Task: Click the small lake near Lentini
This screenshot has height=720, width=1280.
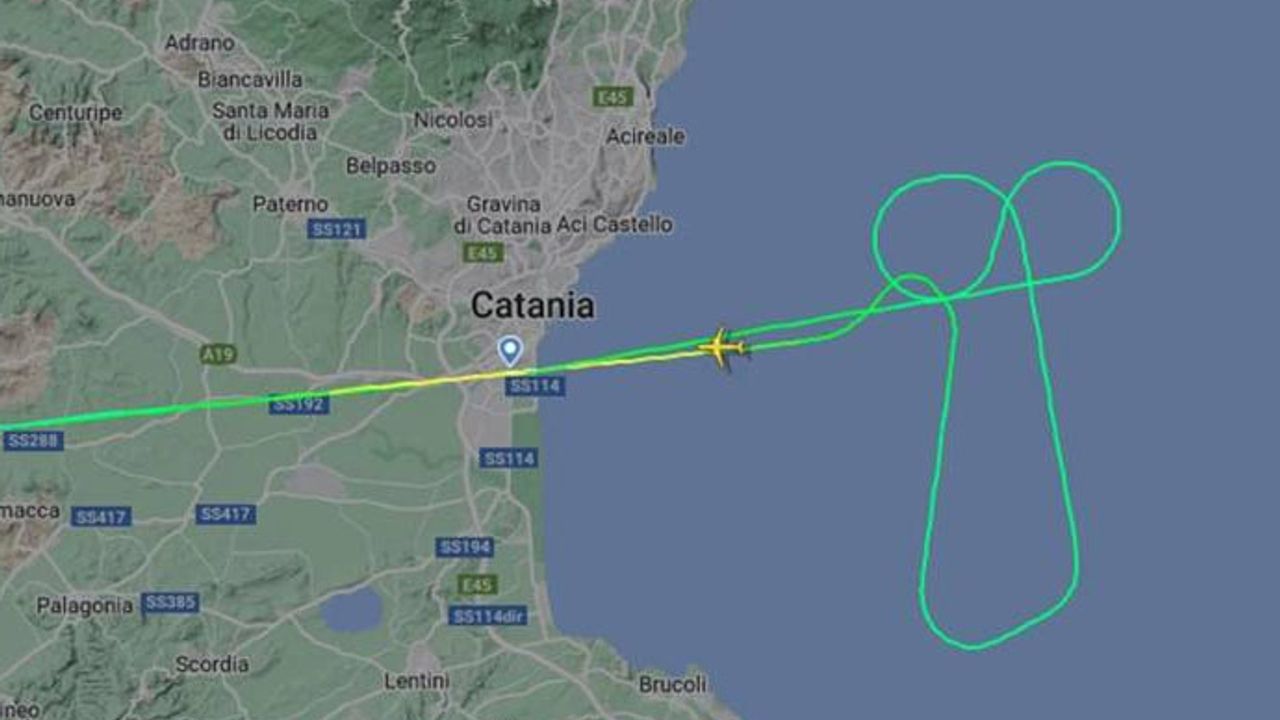Action: 352,610
